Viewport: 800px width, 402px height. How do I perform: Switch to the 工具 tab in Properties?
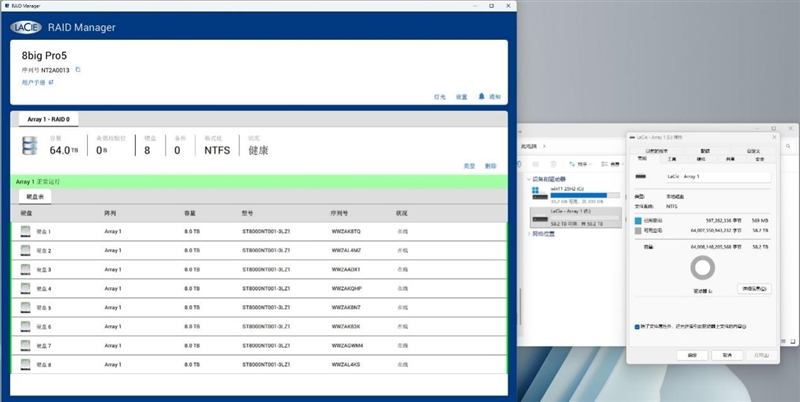click(x=671, y=160)
